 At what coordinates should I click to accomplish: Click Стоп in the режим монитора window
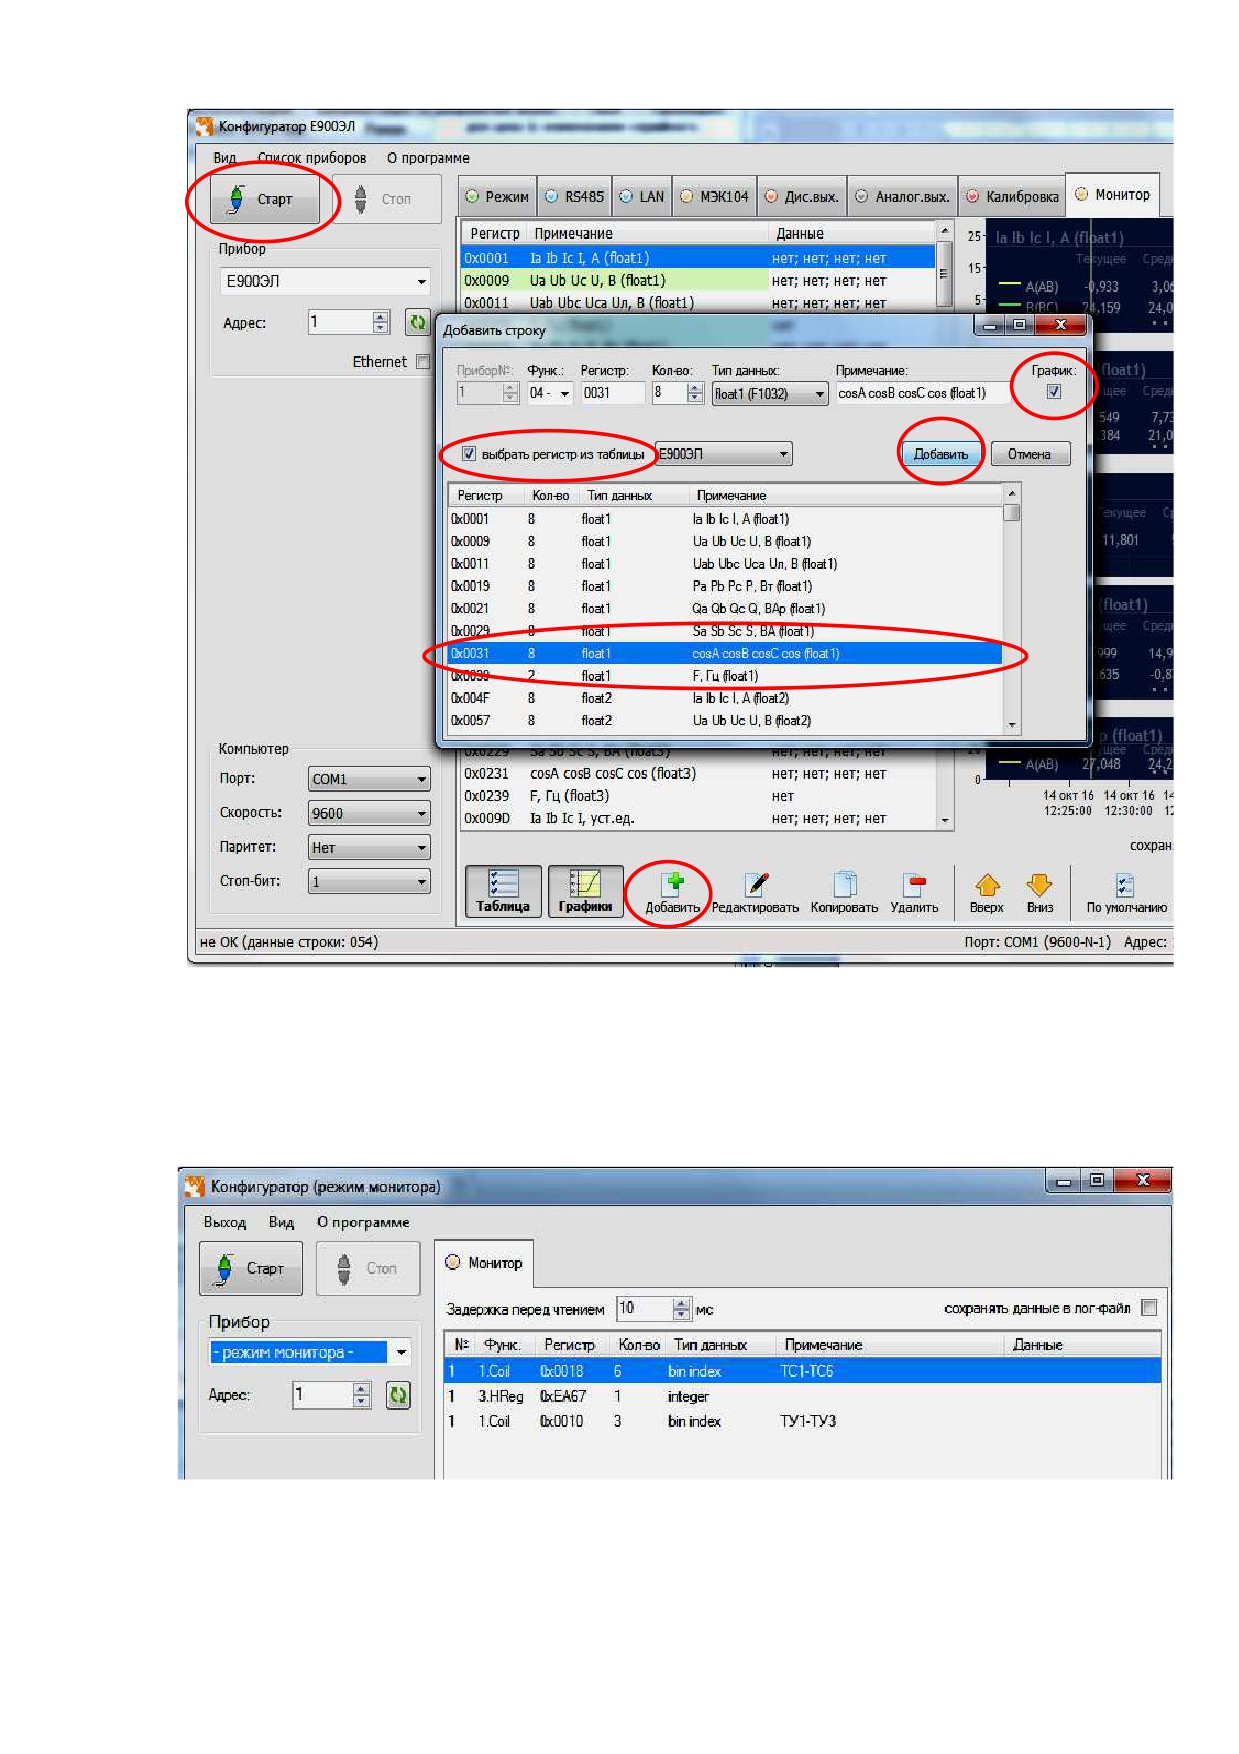click(368, 1269)
